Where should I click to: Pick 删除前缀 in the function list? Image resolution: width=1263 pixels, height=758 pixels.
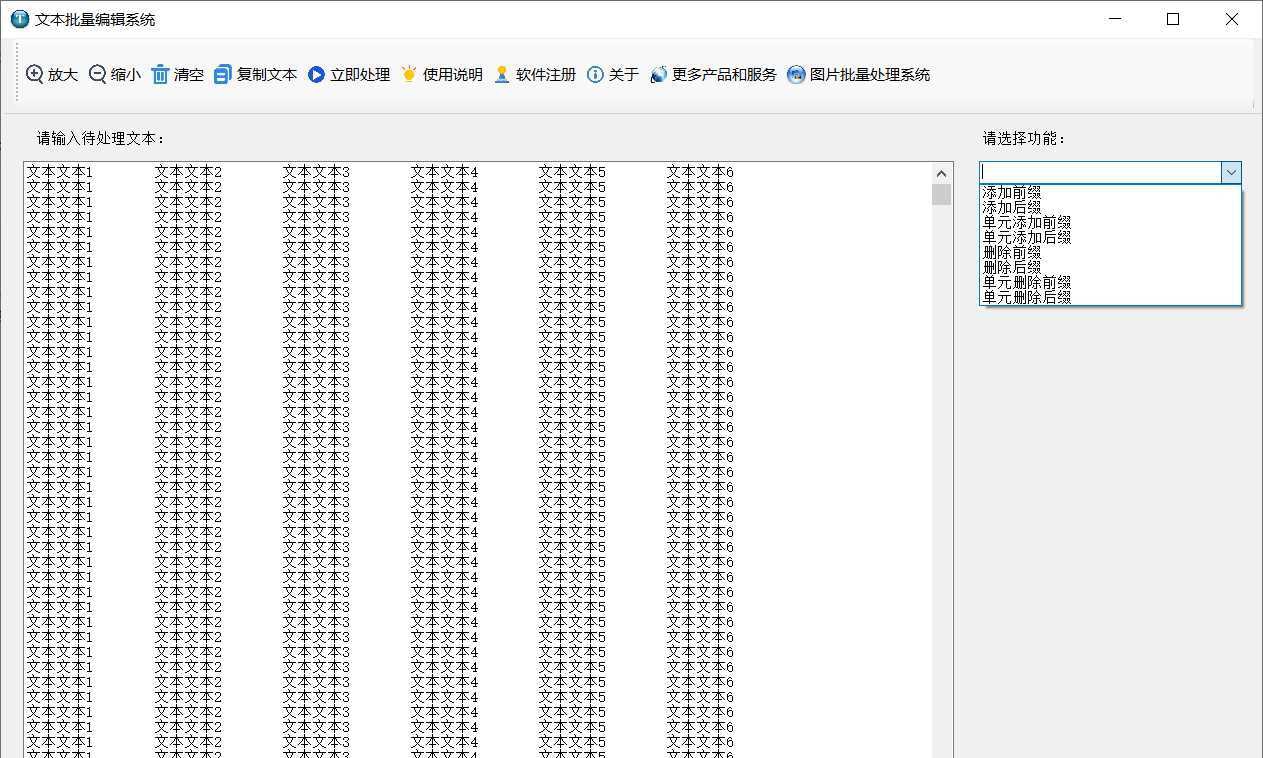point(1110,252)
